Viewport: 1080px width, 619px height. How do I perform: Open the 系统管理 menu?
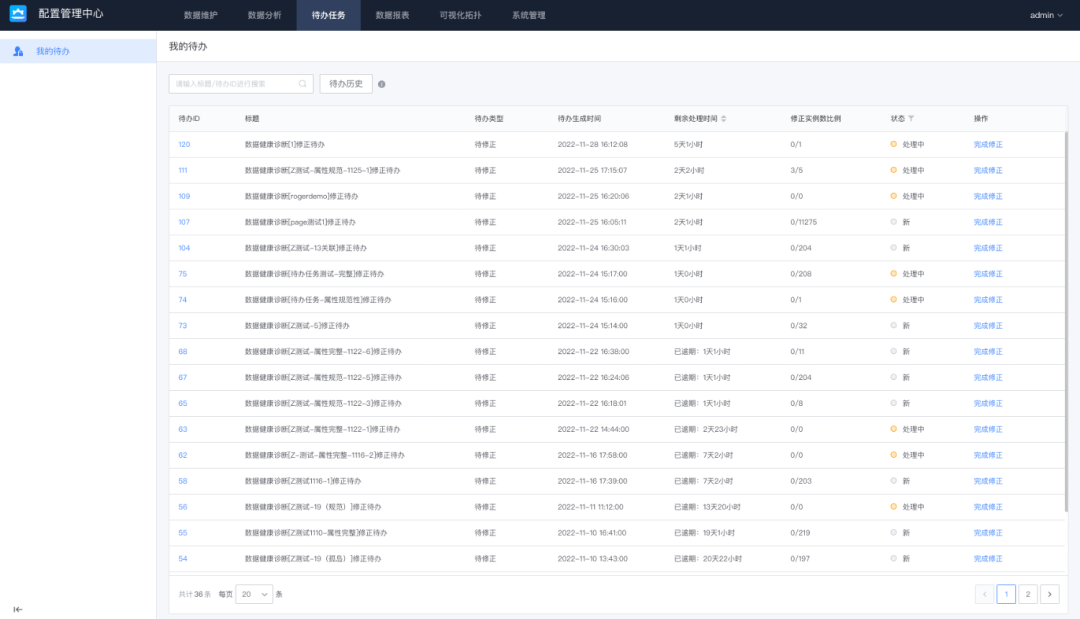(528, 15)
